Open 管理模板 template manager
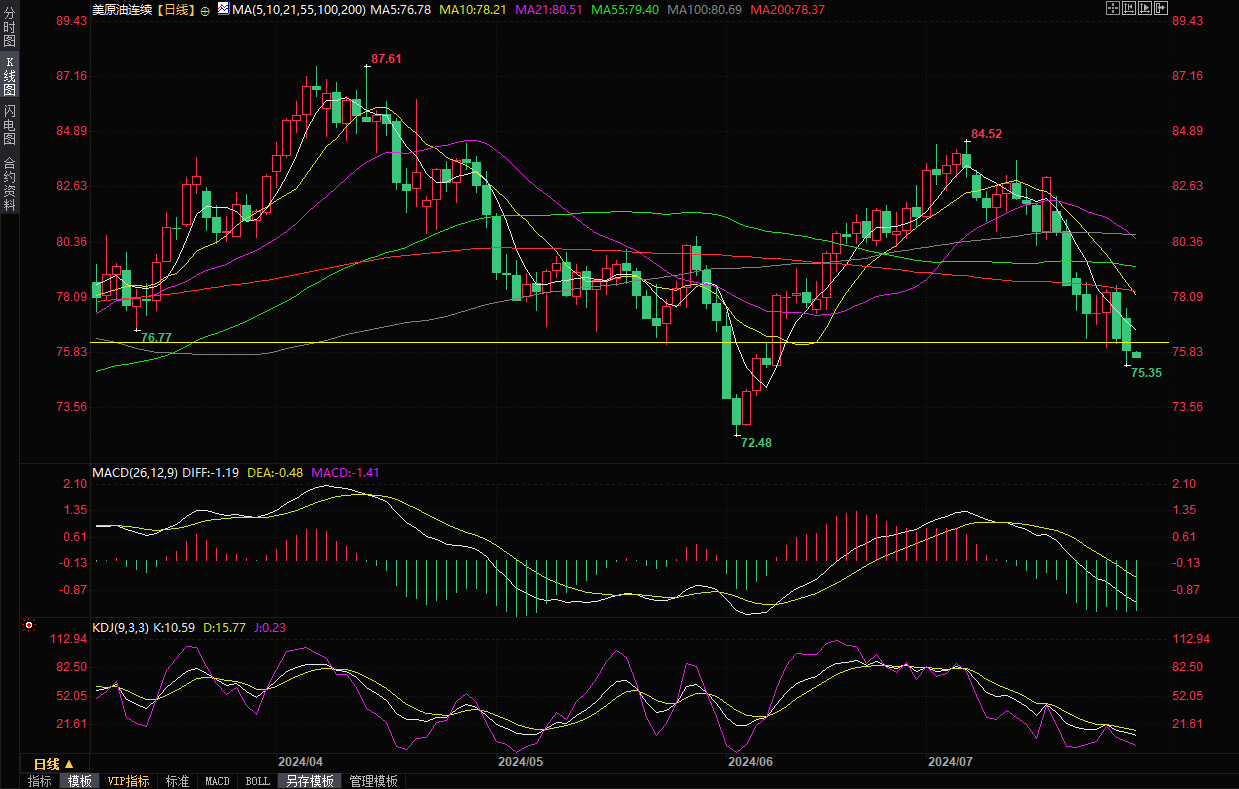 click(x=373, y=781)
